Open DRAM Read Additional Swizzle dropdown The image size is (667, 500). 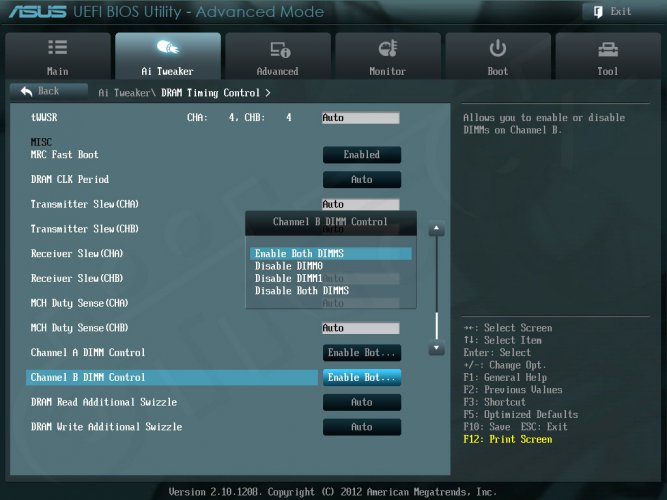362,402
